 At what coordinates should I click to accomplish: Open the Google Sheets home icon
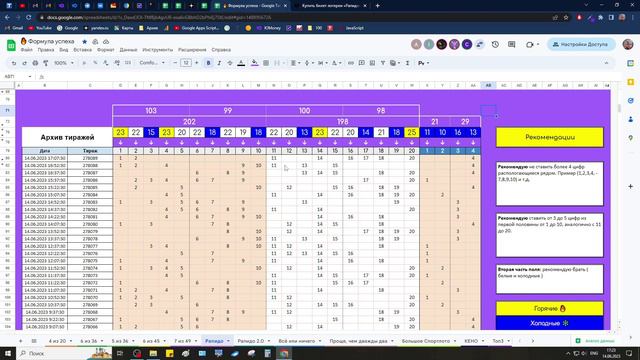click(x=11, y=45)
